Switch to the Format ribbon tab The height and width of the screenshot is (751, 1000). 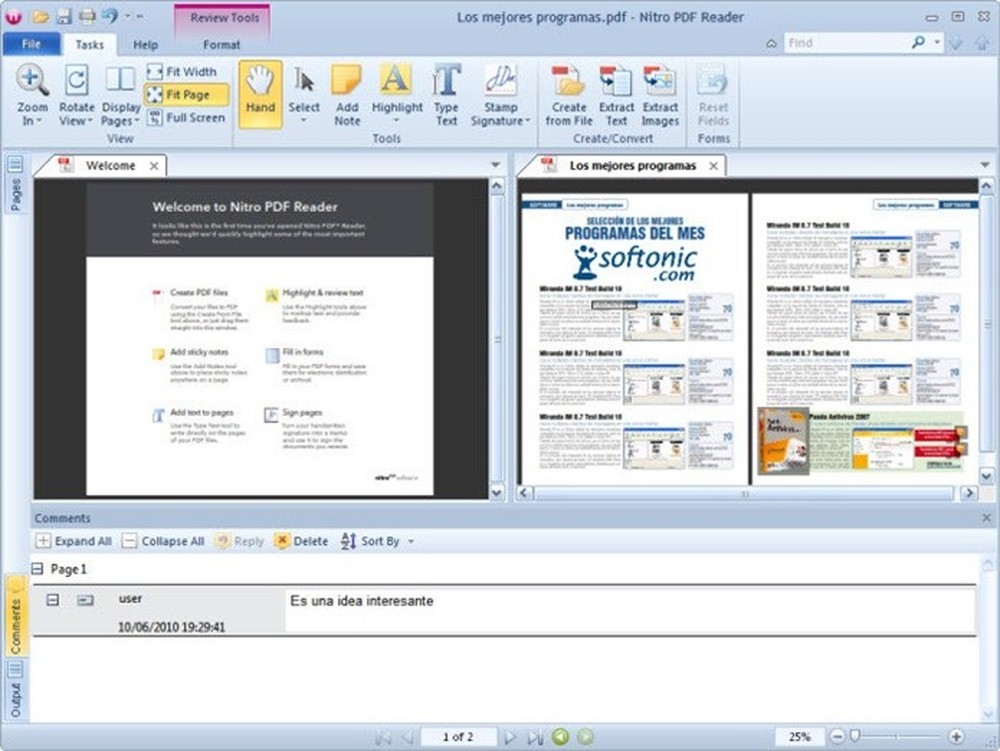[221, 44]
